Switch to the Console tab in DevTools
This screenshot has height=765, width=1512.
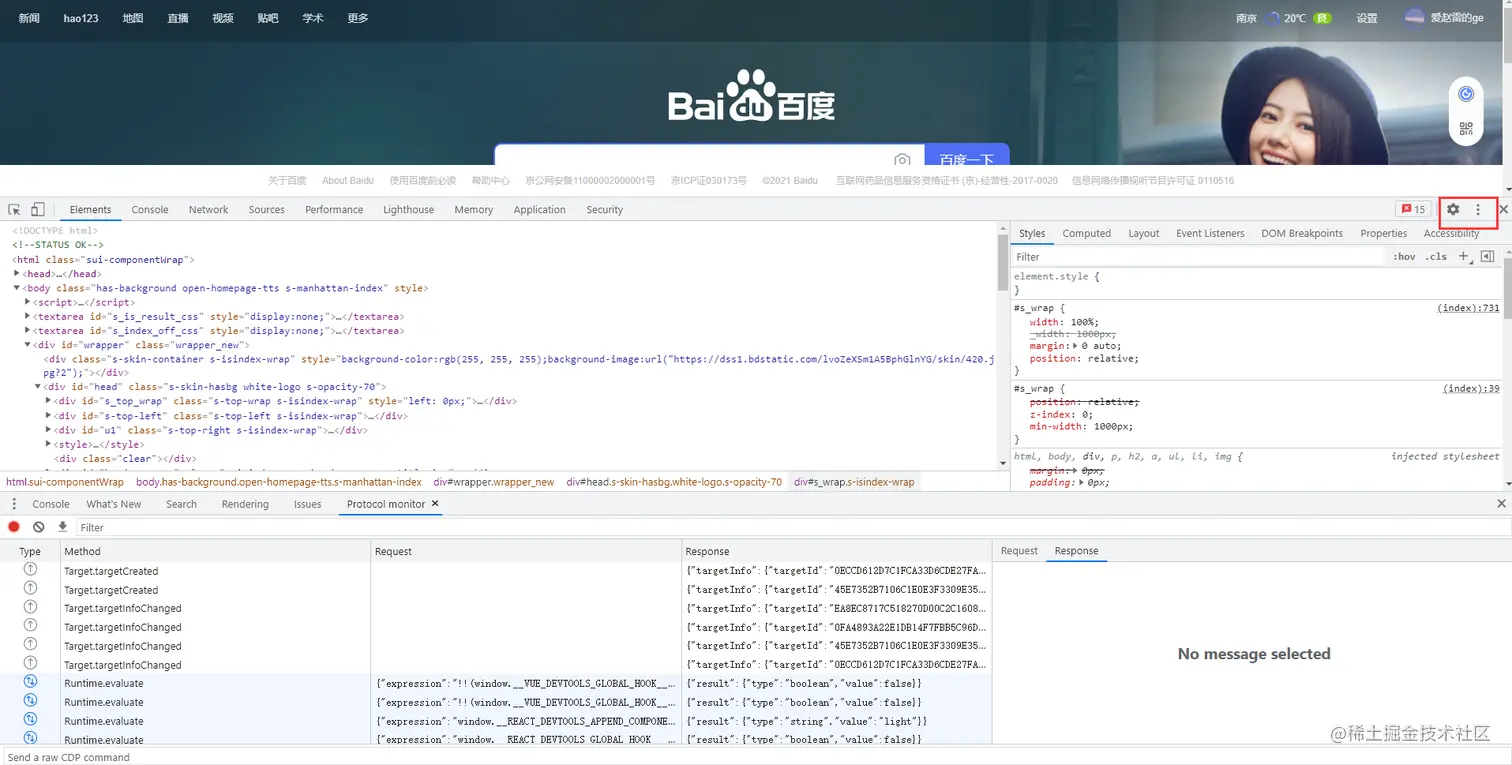point(150,210)
